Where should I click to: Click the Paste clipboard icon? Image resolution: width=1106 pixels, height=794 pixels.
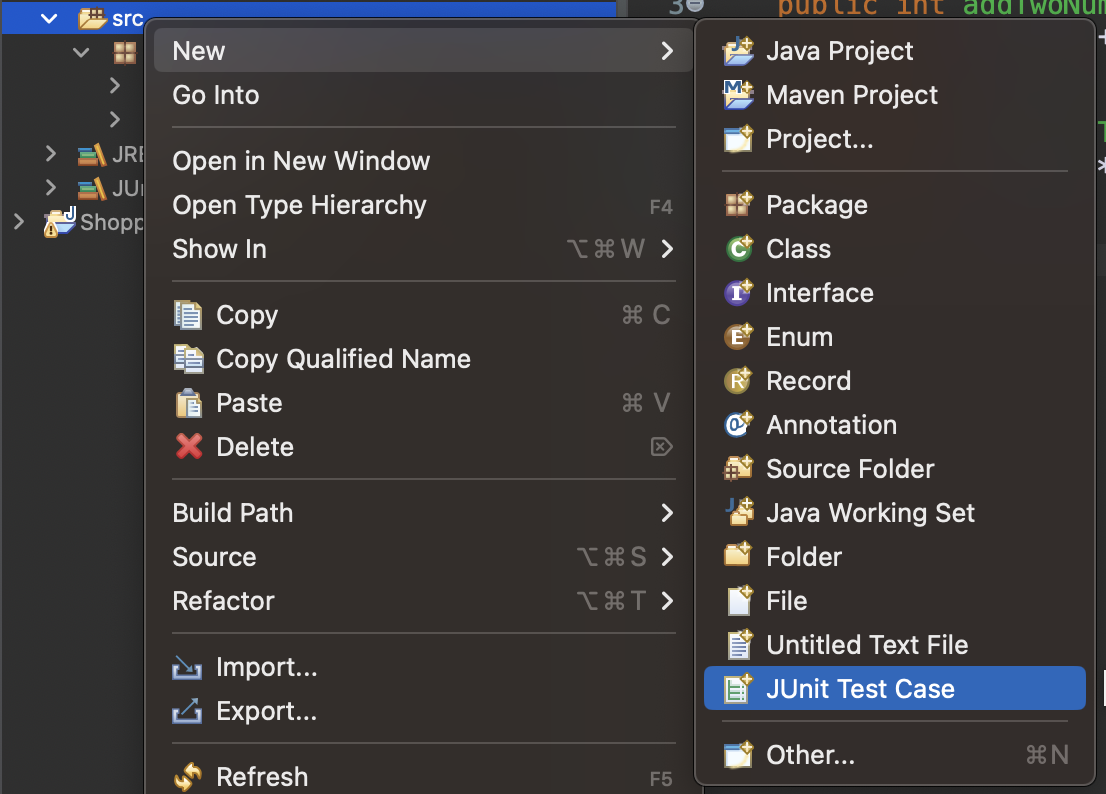(x=188, y=403)
